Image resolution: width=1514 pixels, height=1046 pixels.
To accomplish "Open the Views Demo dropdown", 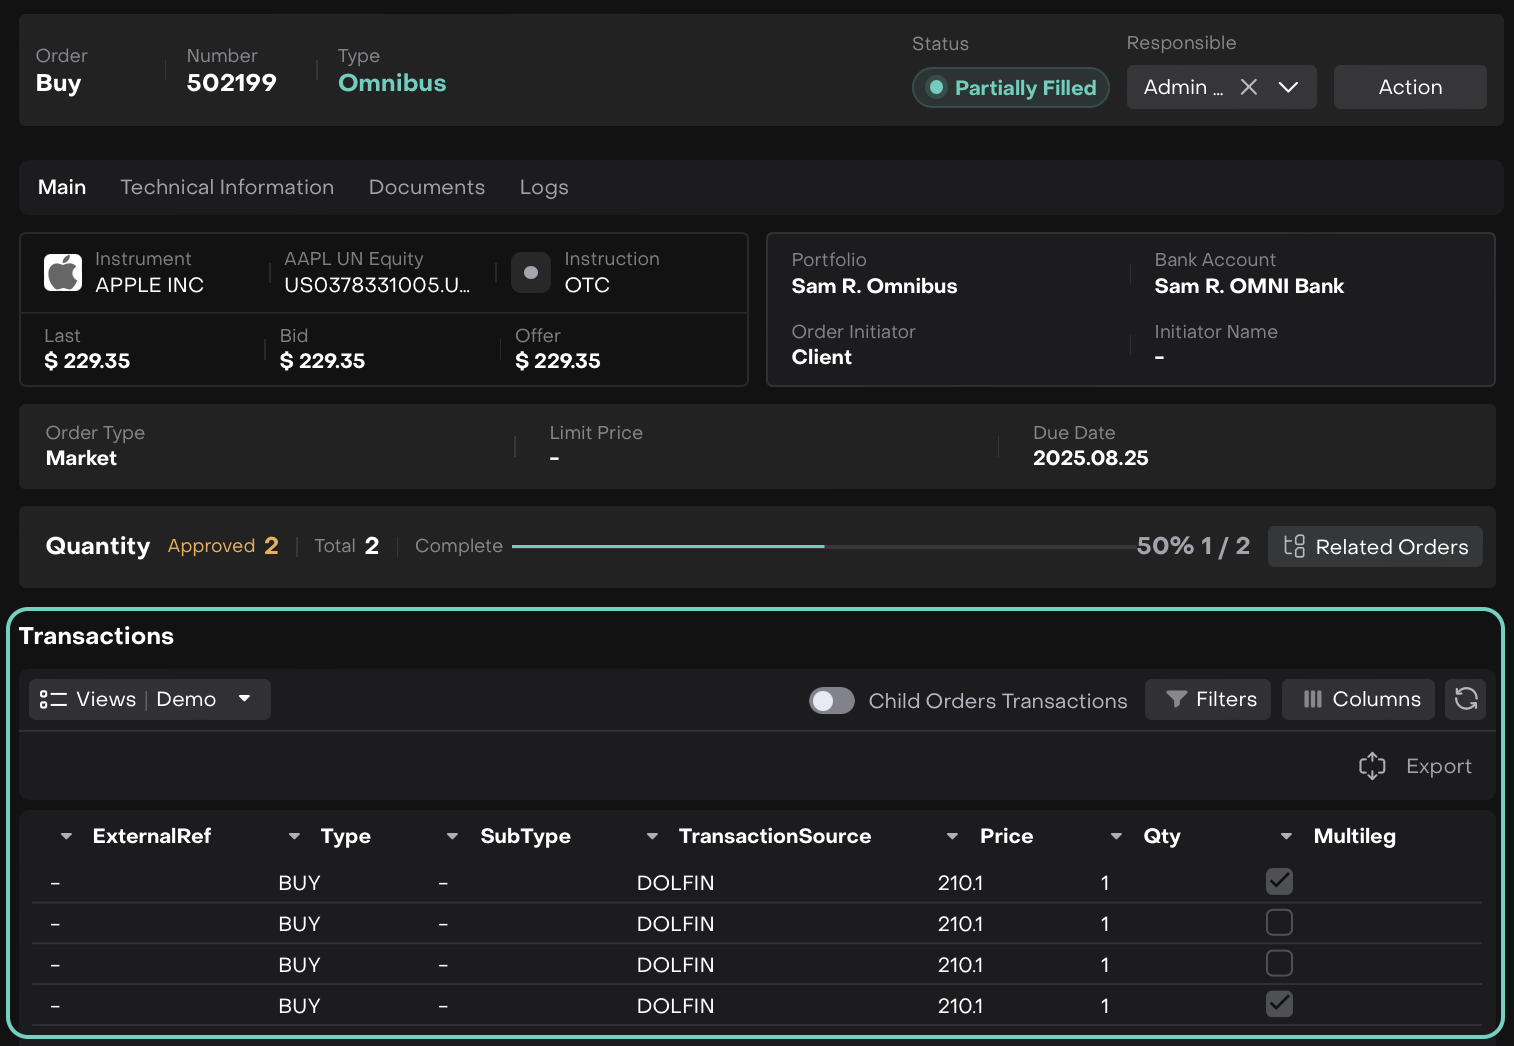I will click(x=149, y=699).
